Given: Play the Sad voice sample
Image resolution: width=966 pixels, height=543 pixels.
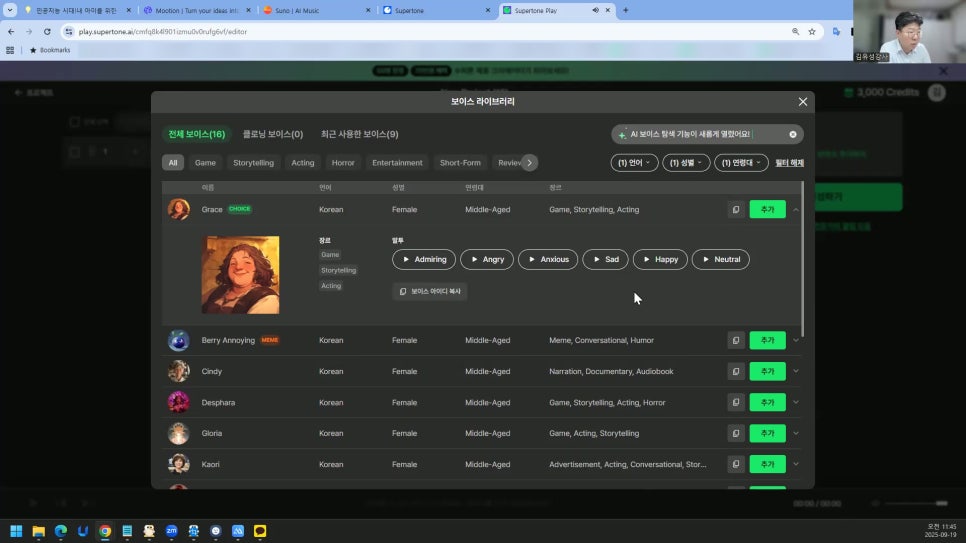Looking at the screenshot, I should click(x=606, y=259).
